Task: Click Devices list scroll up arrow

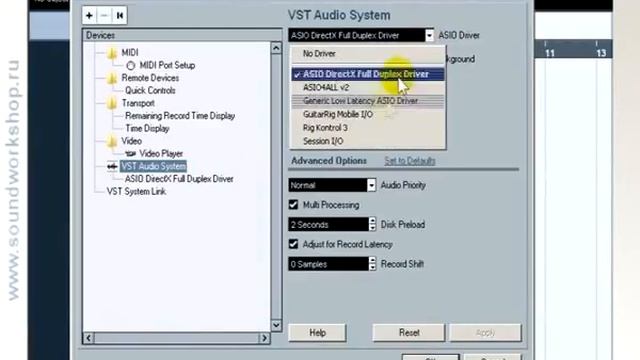Action: coord(276,48)
